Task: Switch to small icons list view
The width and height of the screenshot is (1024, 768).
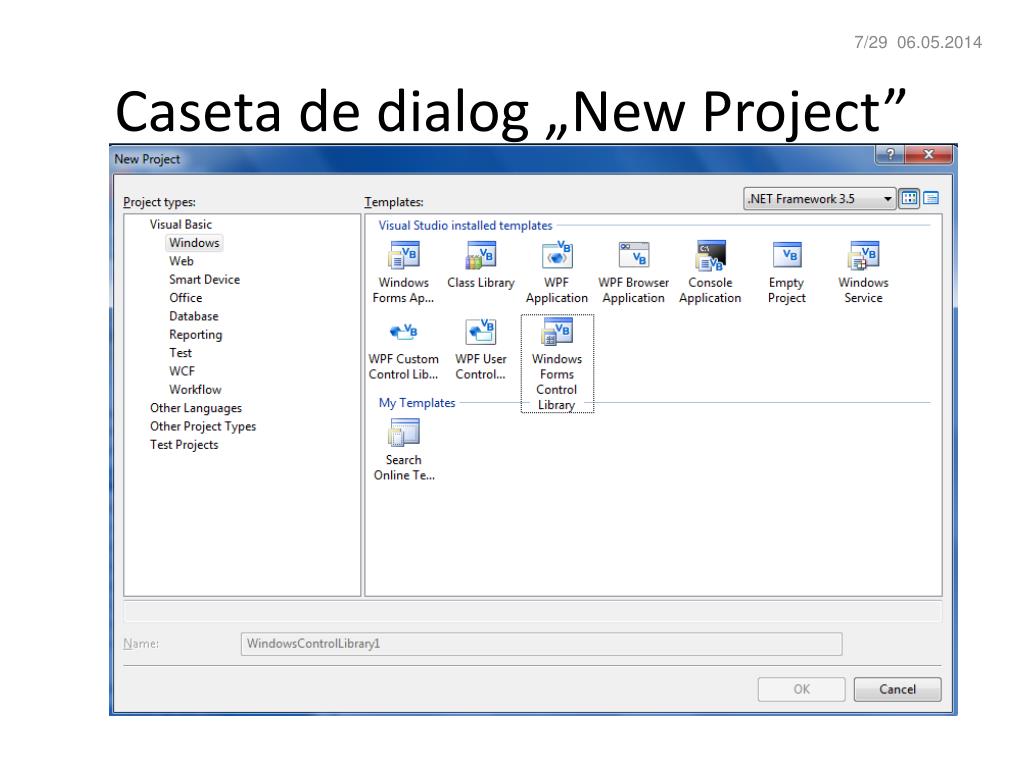Action: (931, 198)
